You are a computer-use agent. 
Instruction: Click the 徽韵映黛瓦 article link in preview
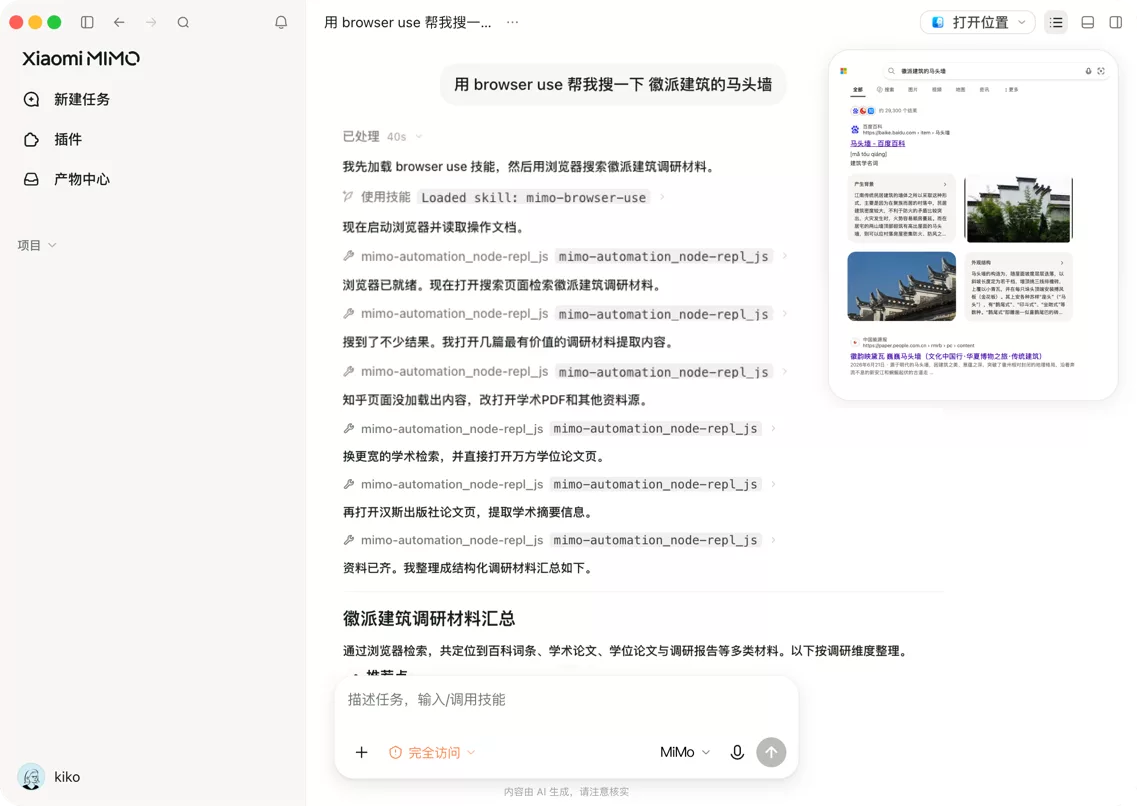[946, 356]
